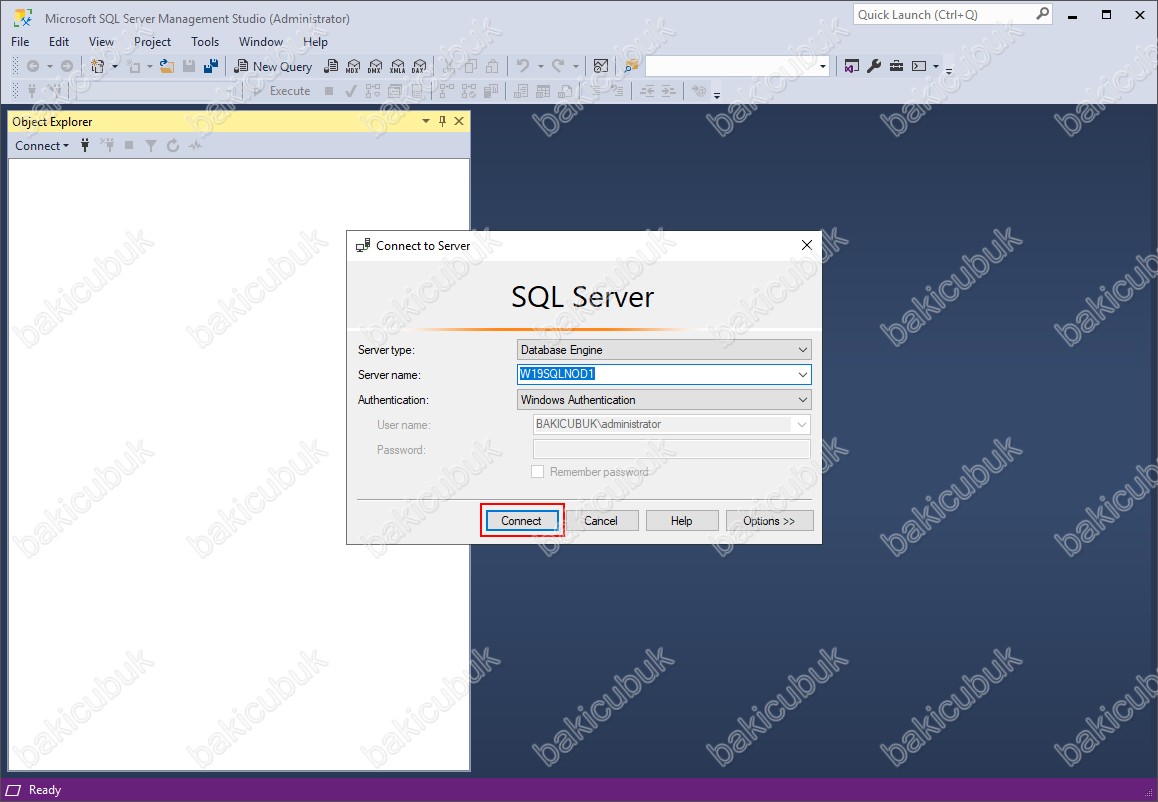Open the Help menu
Image resolution: width=1158 pixels, height=802 pixels.
point(315,42)
